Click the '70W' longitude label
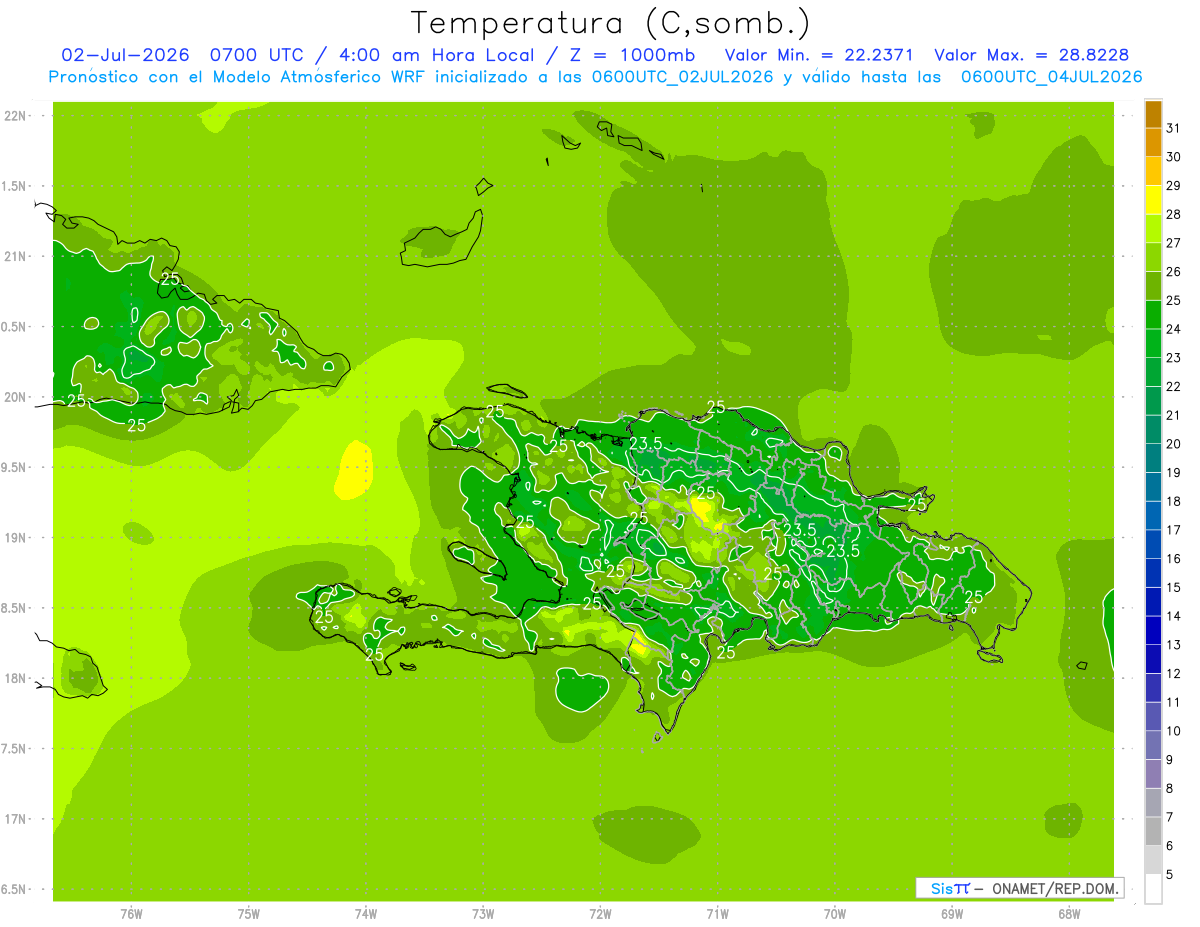 click(835, 914)
